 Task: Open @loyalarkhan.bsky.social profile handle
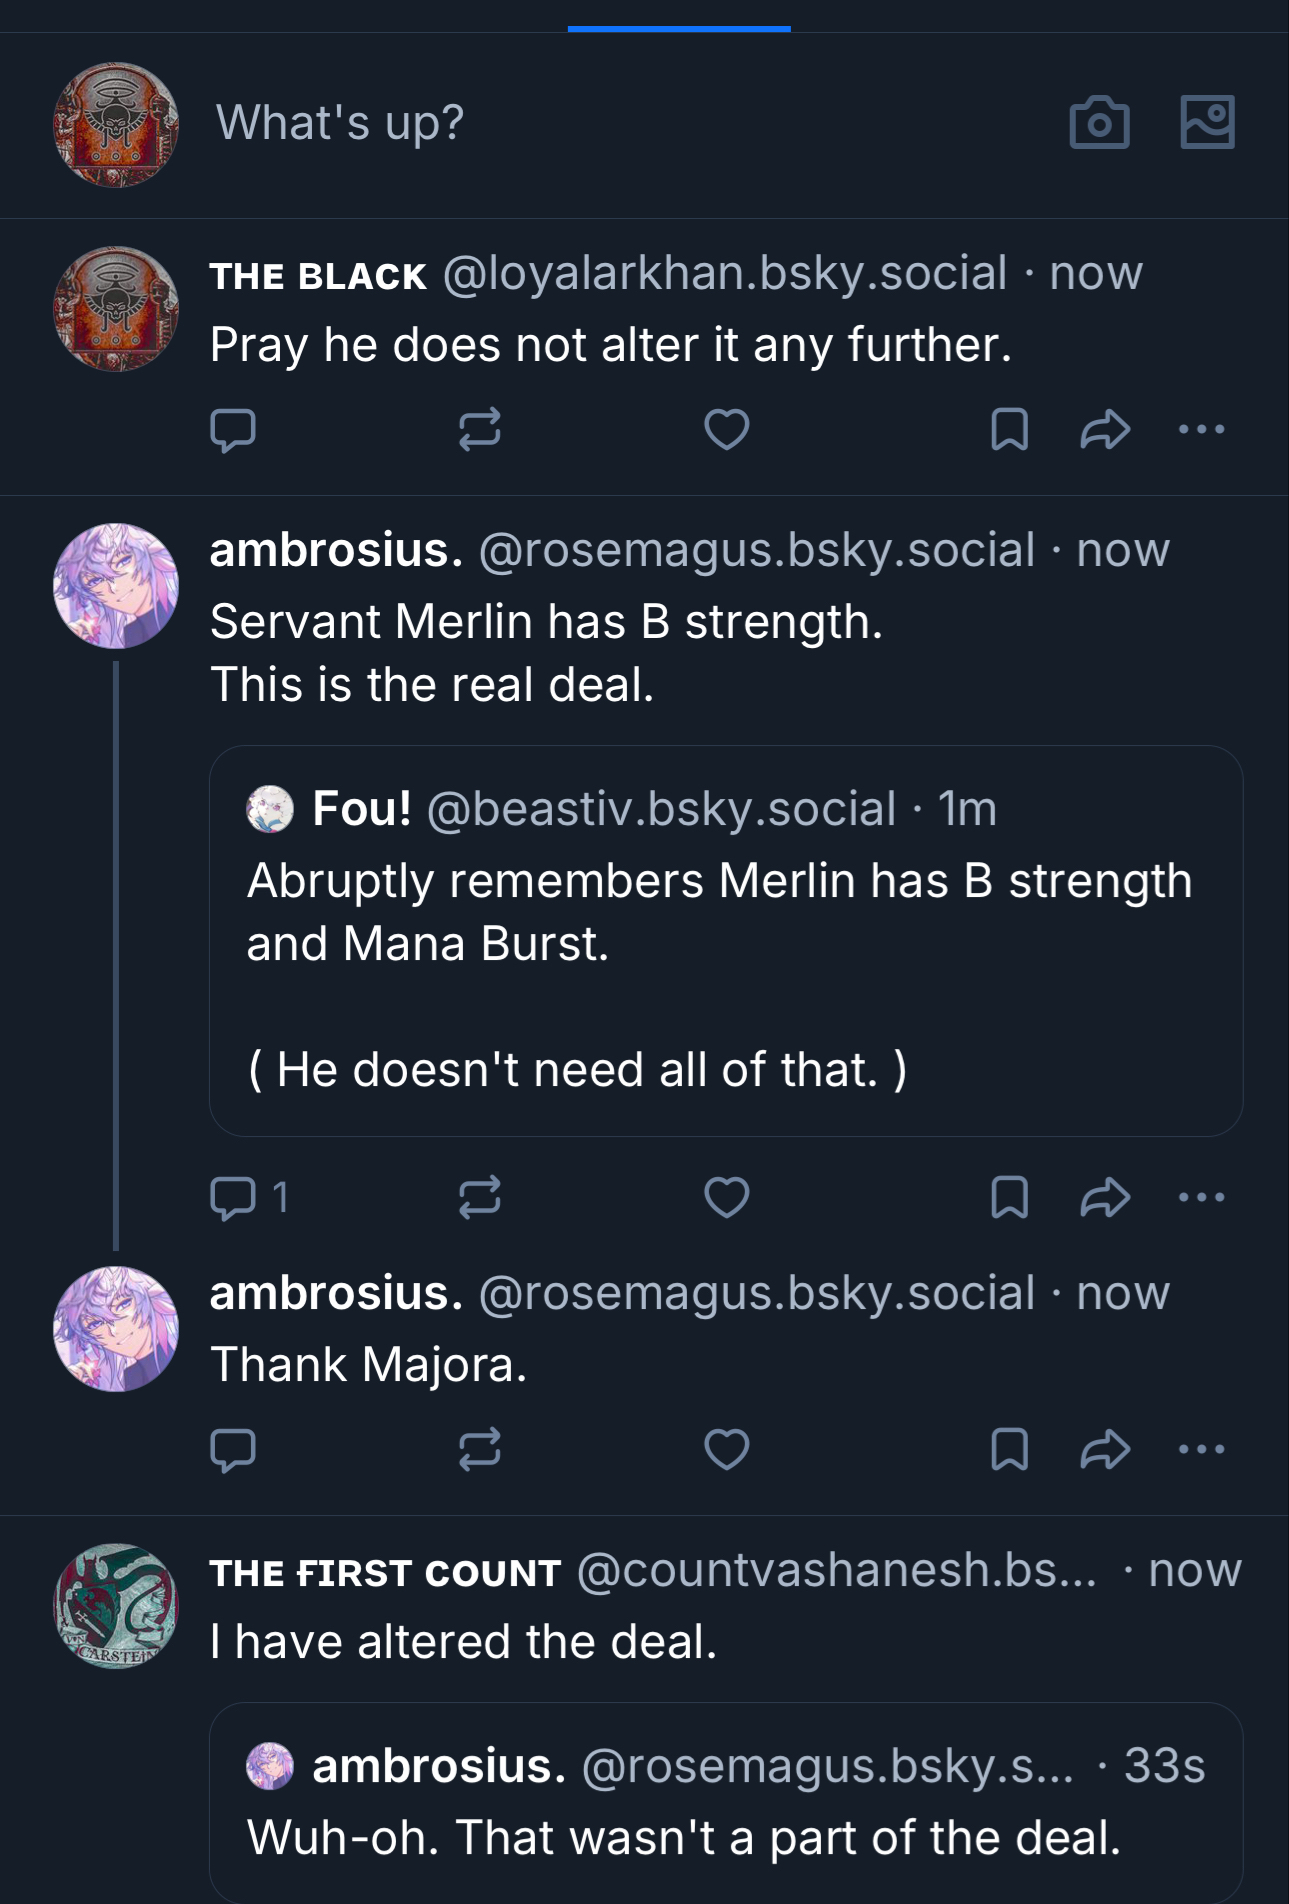[724, 273]
